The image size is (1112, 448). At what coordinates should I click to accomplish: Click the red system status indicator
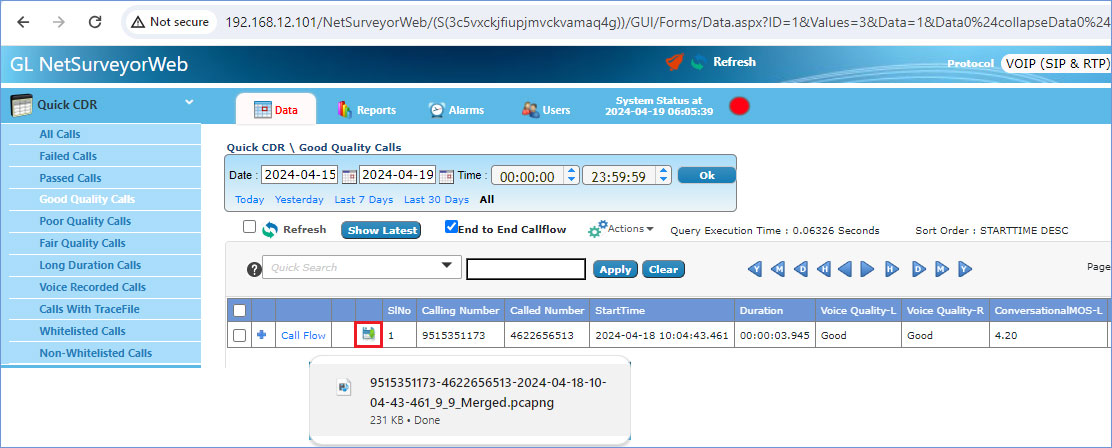pos(740,107)
